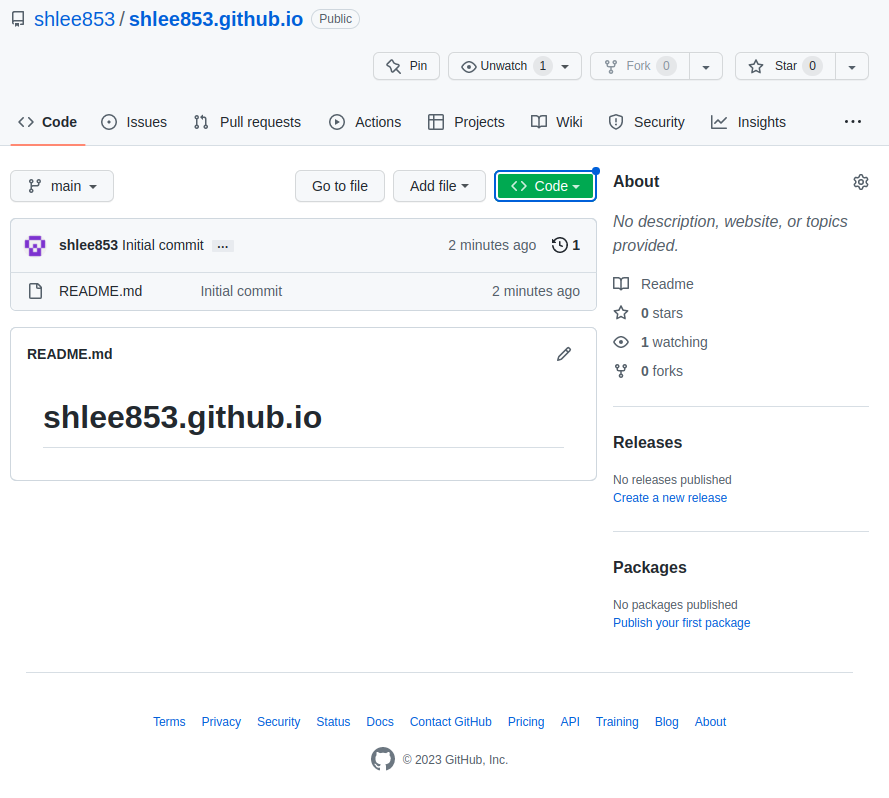Click the eye icon beside 1 watching
The image size is (889, 798).
621,342
